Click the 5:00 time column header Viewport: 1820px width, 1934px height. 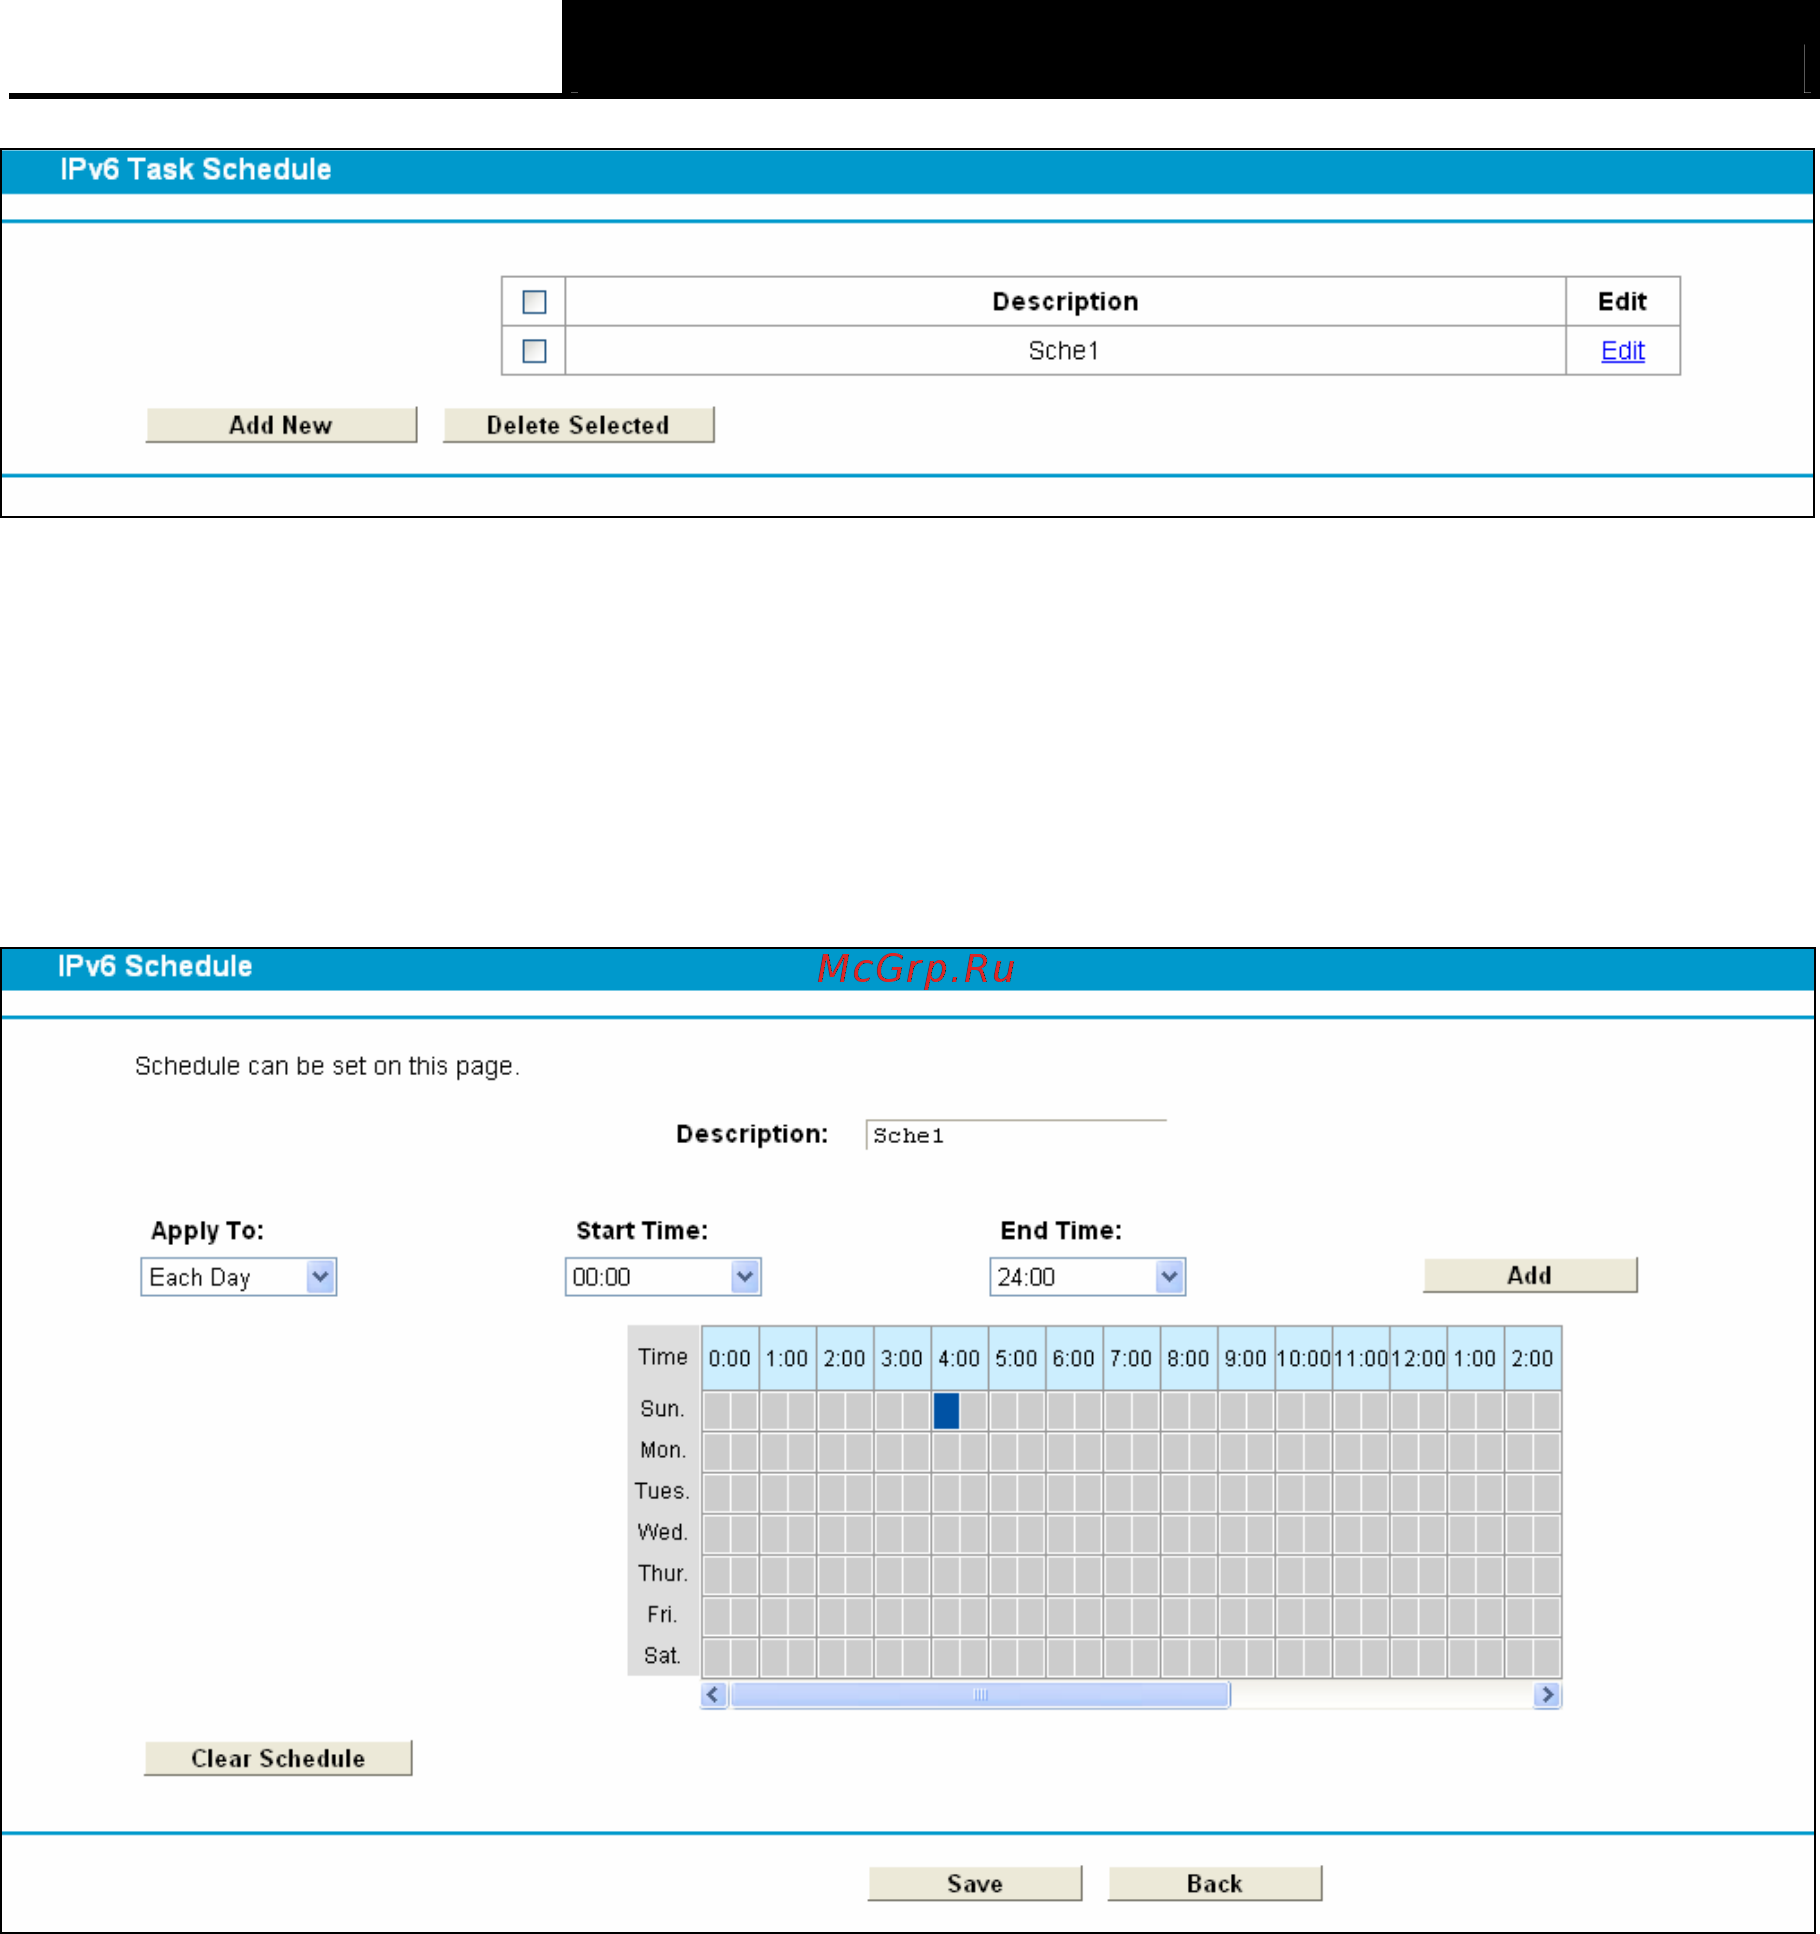click(x=1016, y=1358)
